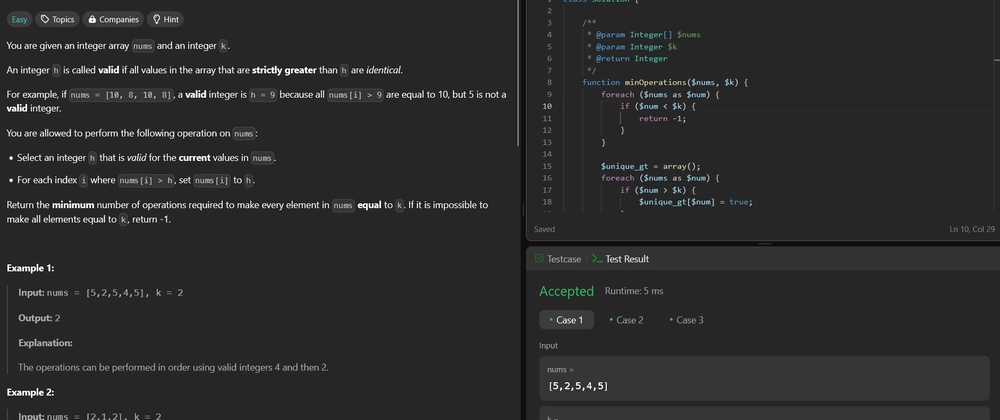Select Case 3 tab
The width and height of the screenshot is (1000, 420).
(687, 320)
